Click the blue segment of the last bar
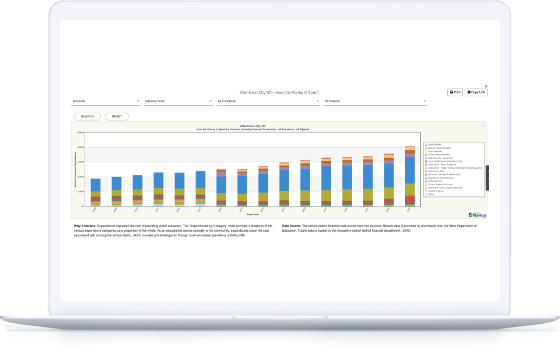560x361 pixels. (410, 170)
